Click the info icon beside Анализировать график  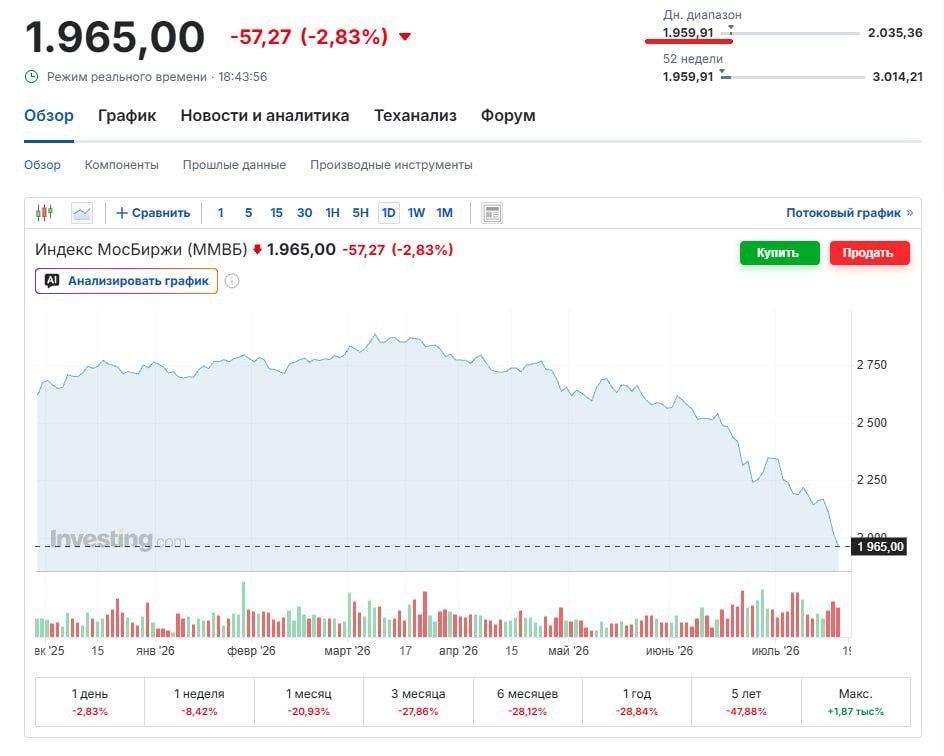tap(232, 281)
